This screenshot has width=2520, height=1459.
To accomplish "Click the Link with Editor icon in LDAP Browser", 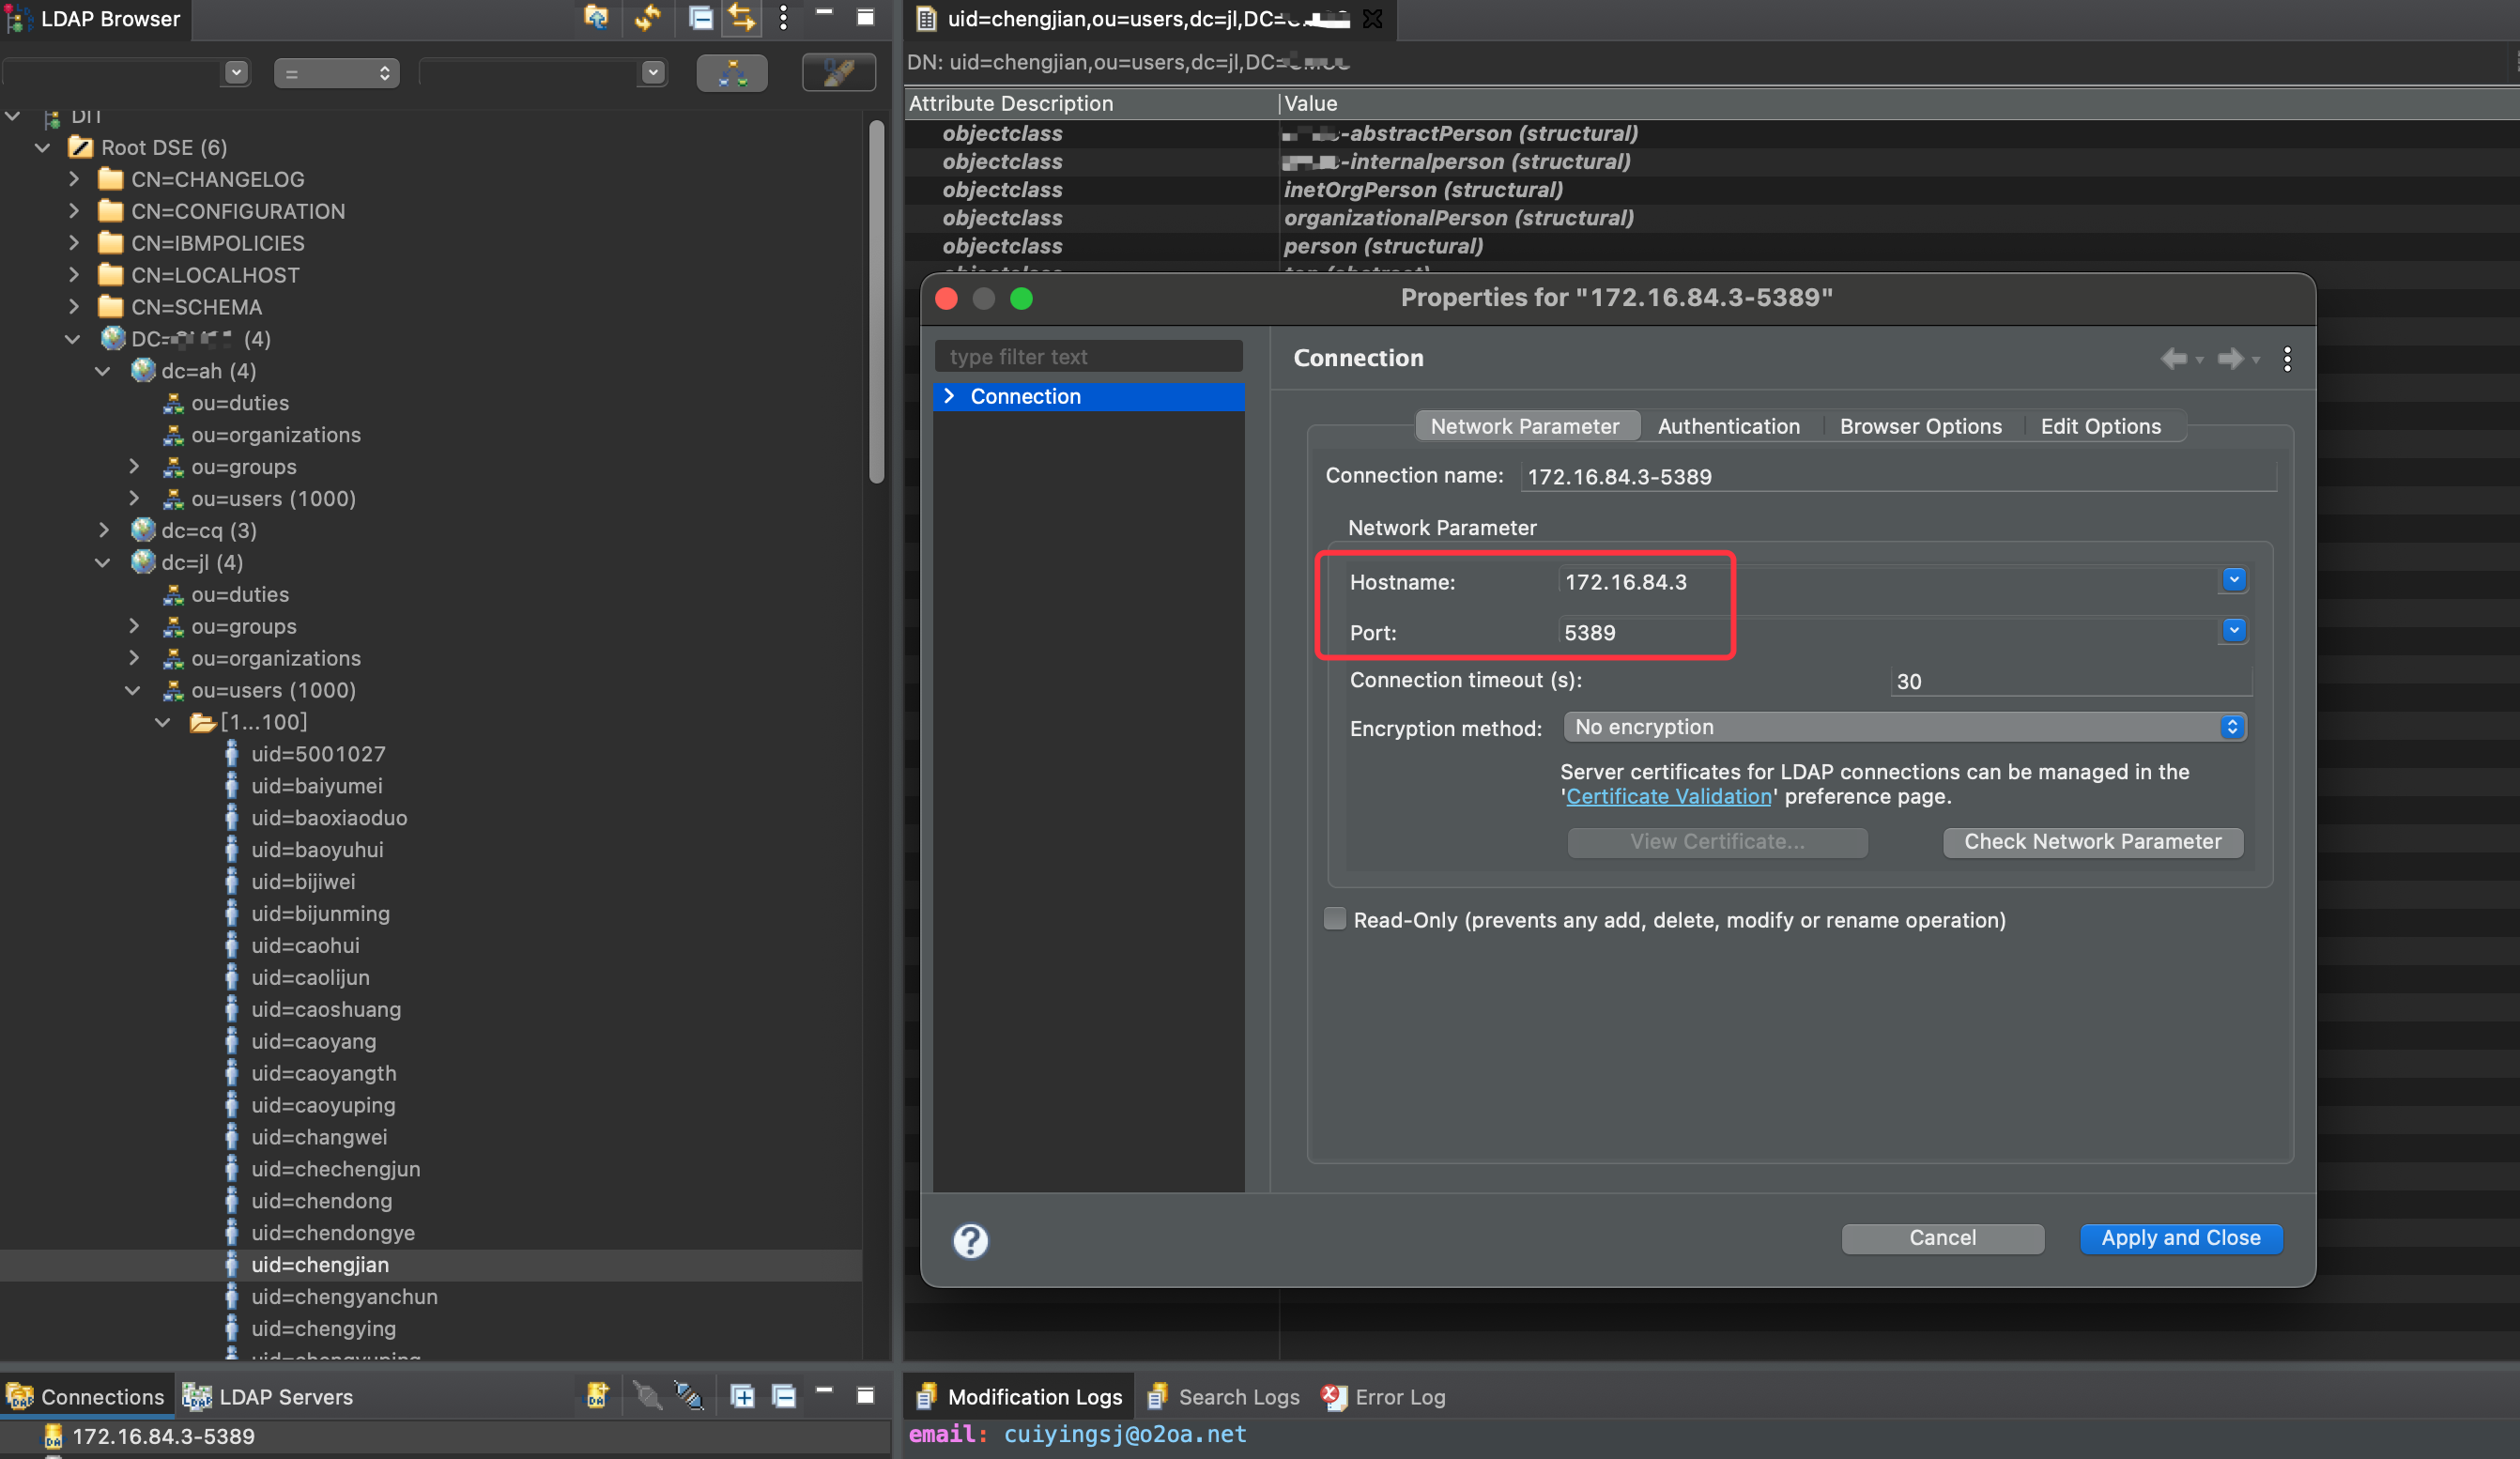I will click(741, 17).
